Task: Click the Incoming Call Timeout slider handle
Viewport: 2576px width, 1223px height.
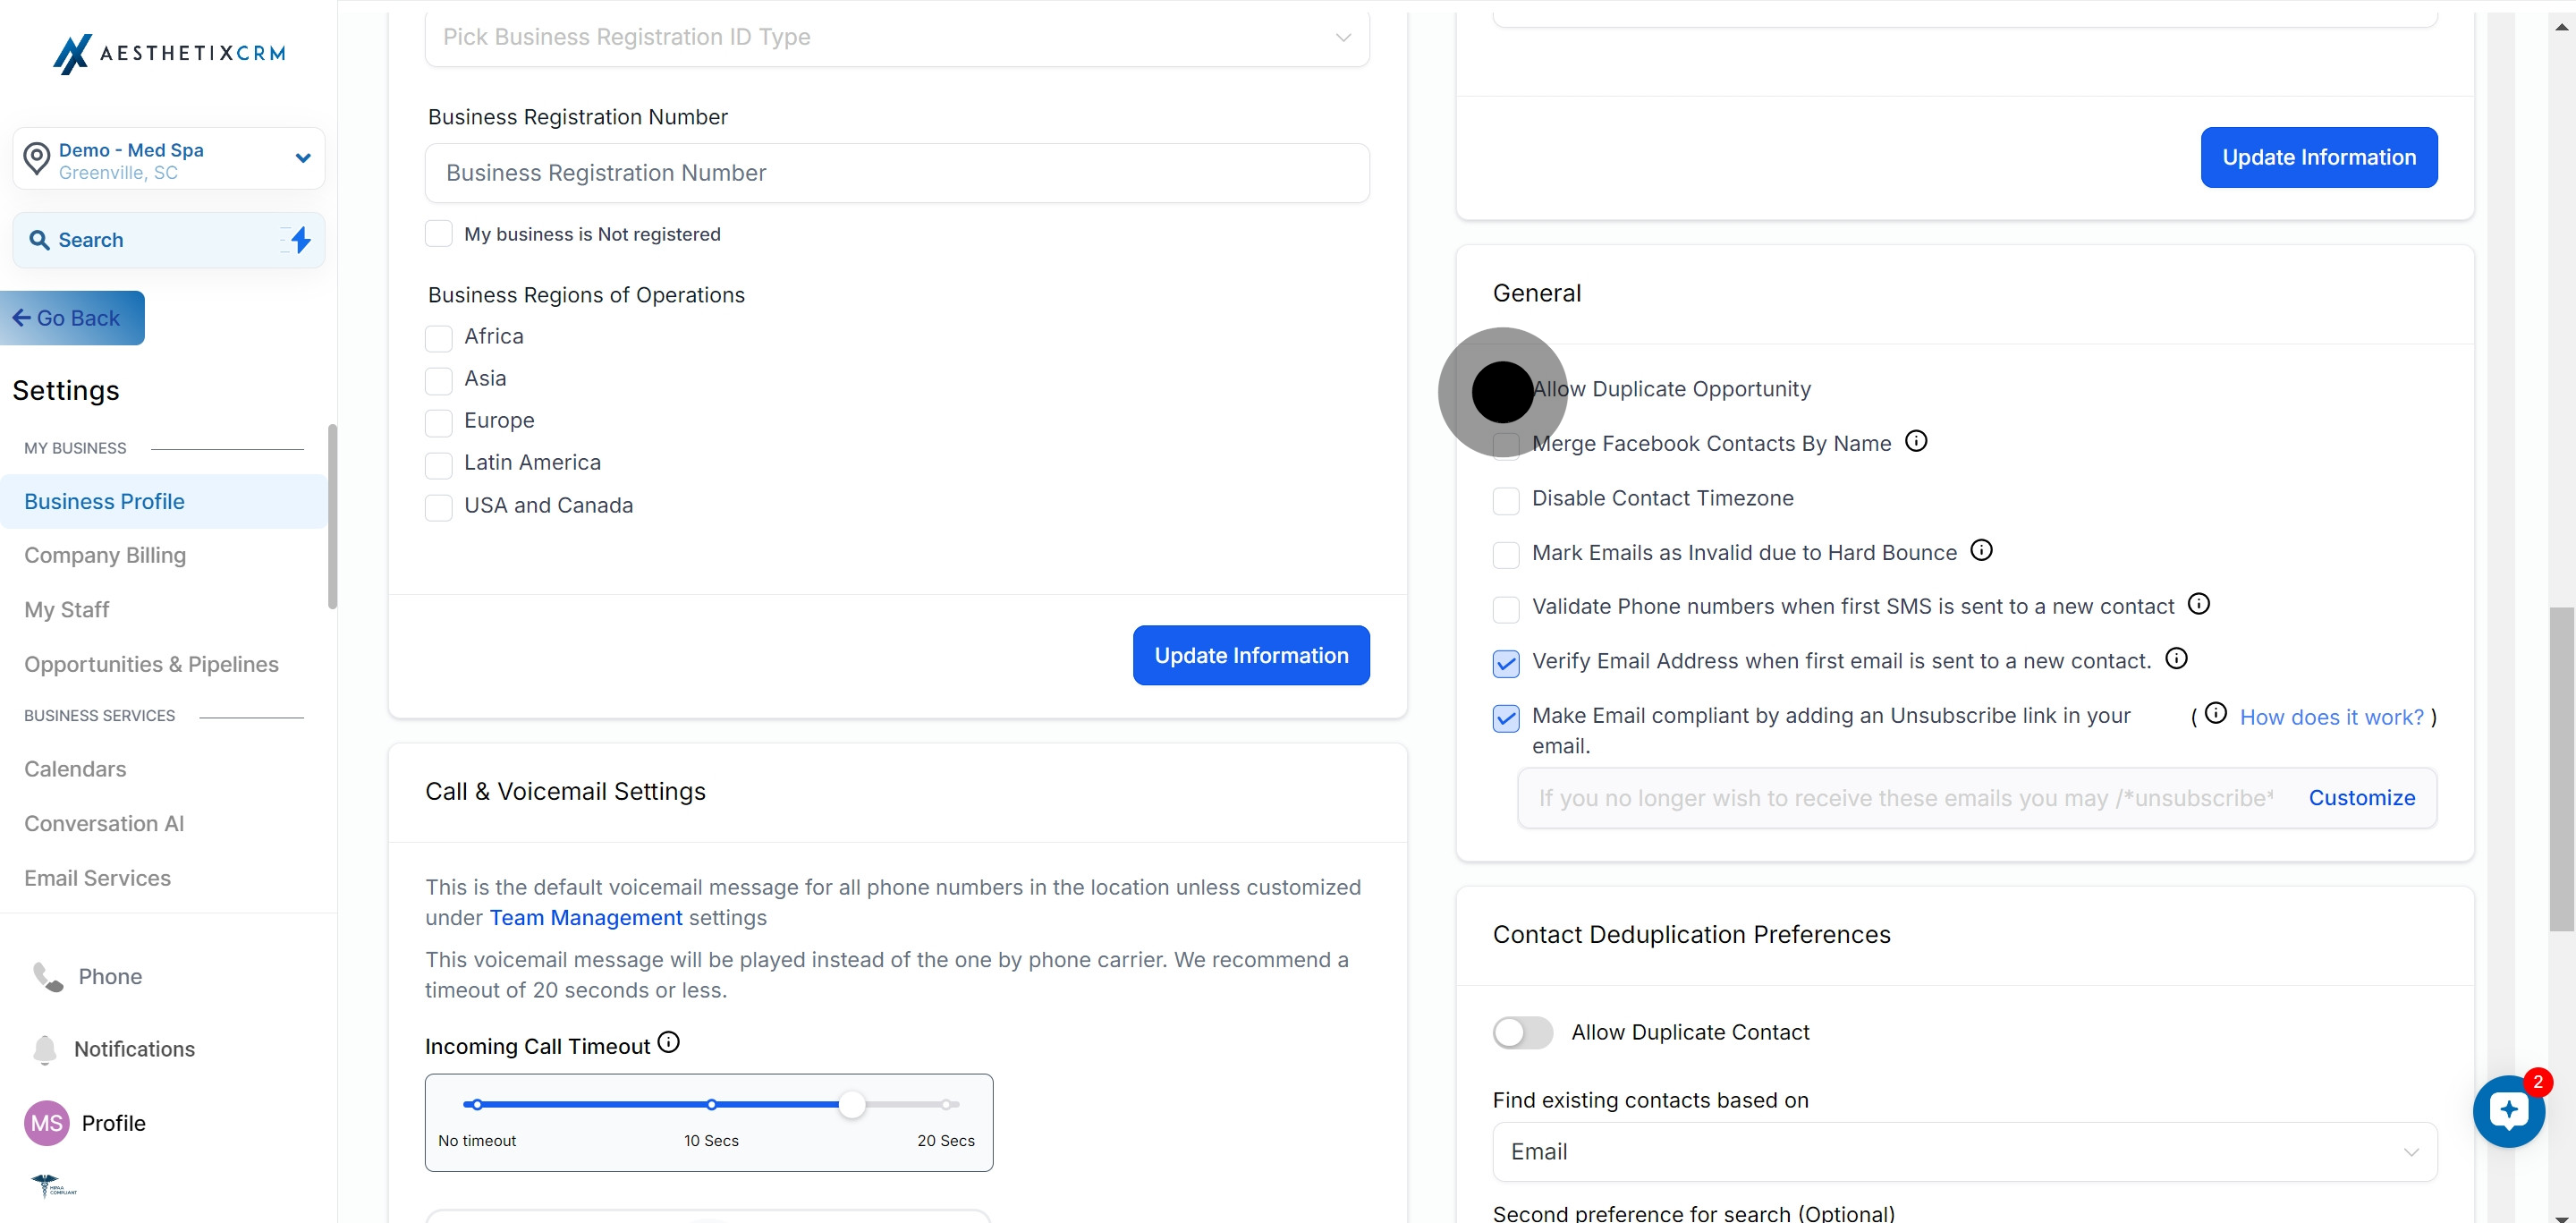Action: [851, 1105]
